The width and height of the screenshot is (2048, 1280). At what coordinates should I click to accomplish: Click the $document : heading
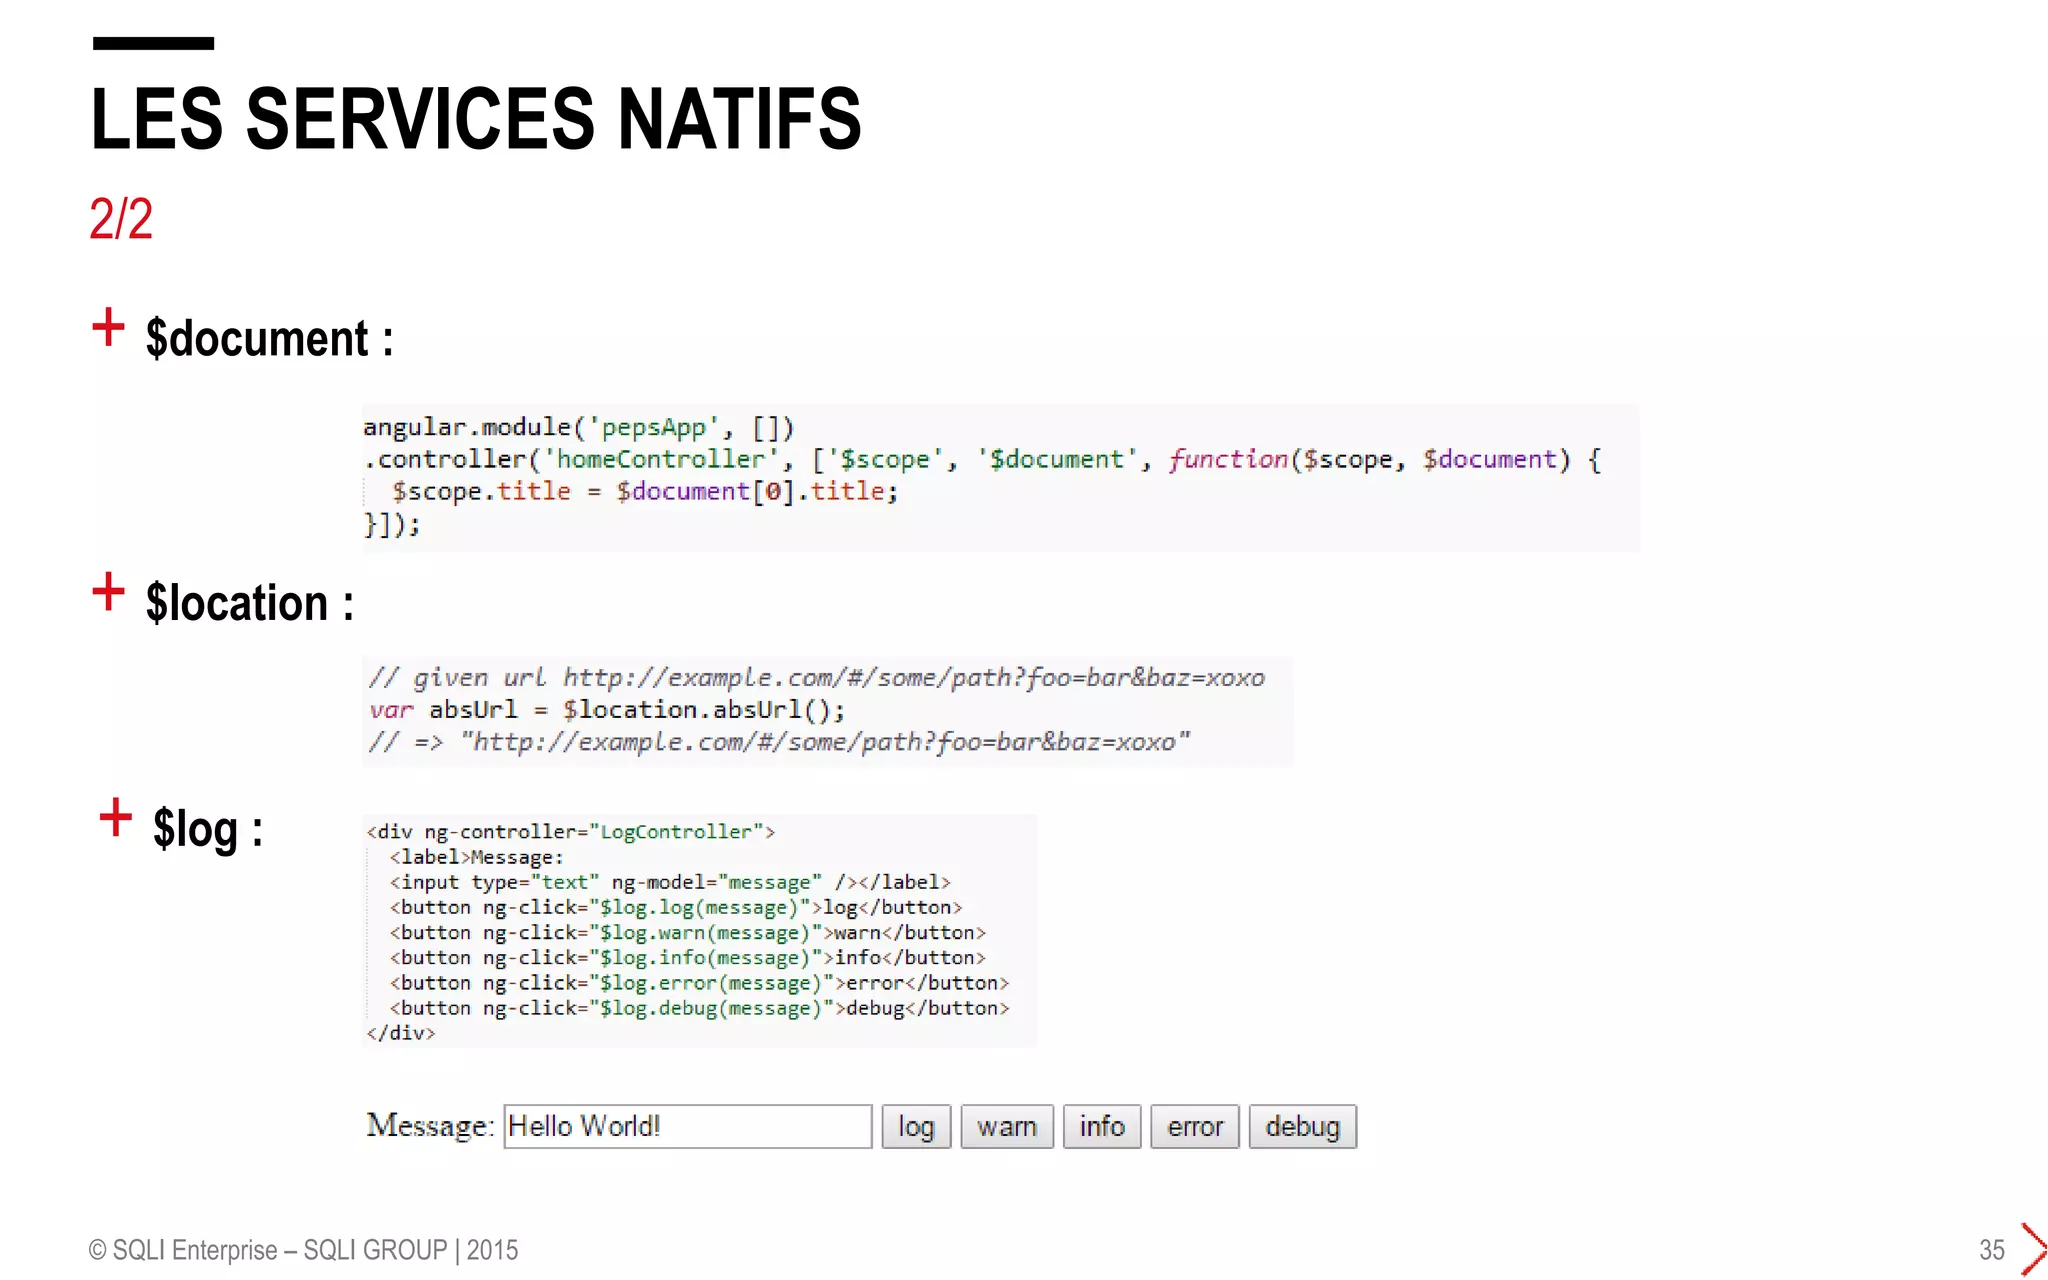pos(270,338)
